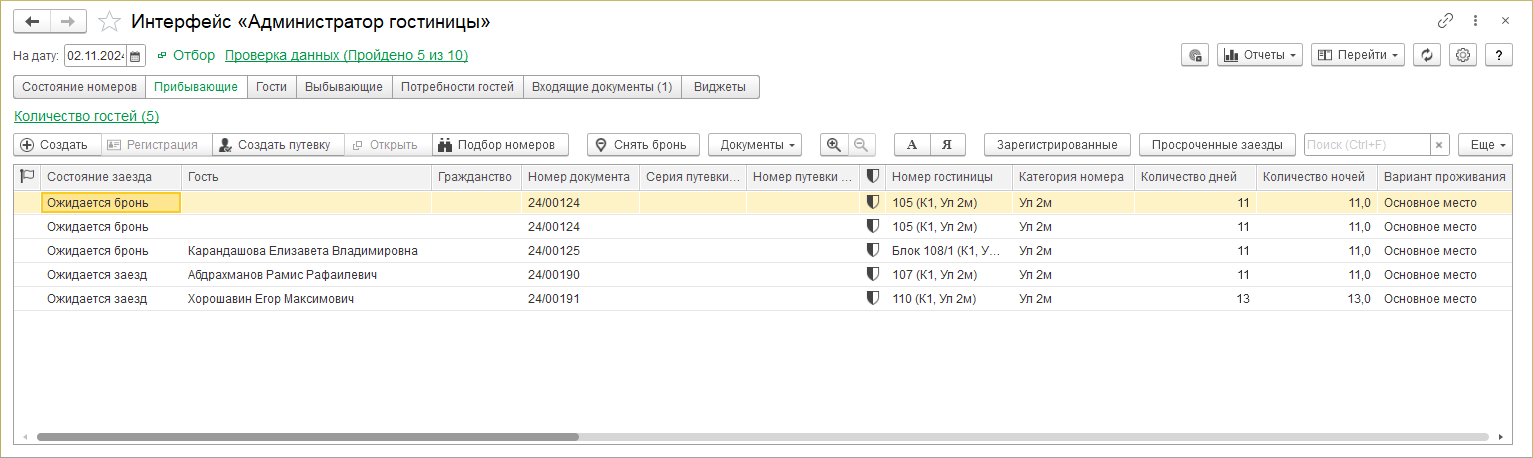This screenshot has width=1533, height=458.
Task: Select the Прибывающие tab
Action: click(196, 87)
